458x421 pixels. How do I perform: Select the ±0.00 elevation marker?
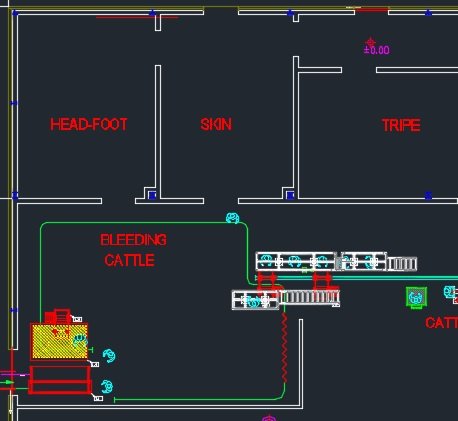(x=377, y=50)
